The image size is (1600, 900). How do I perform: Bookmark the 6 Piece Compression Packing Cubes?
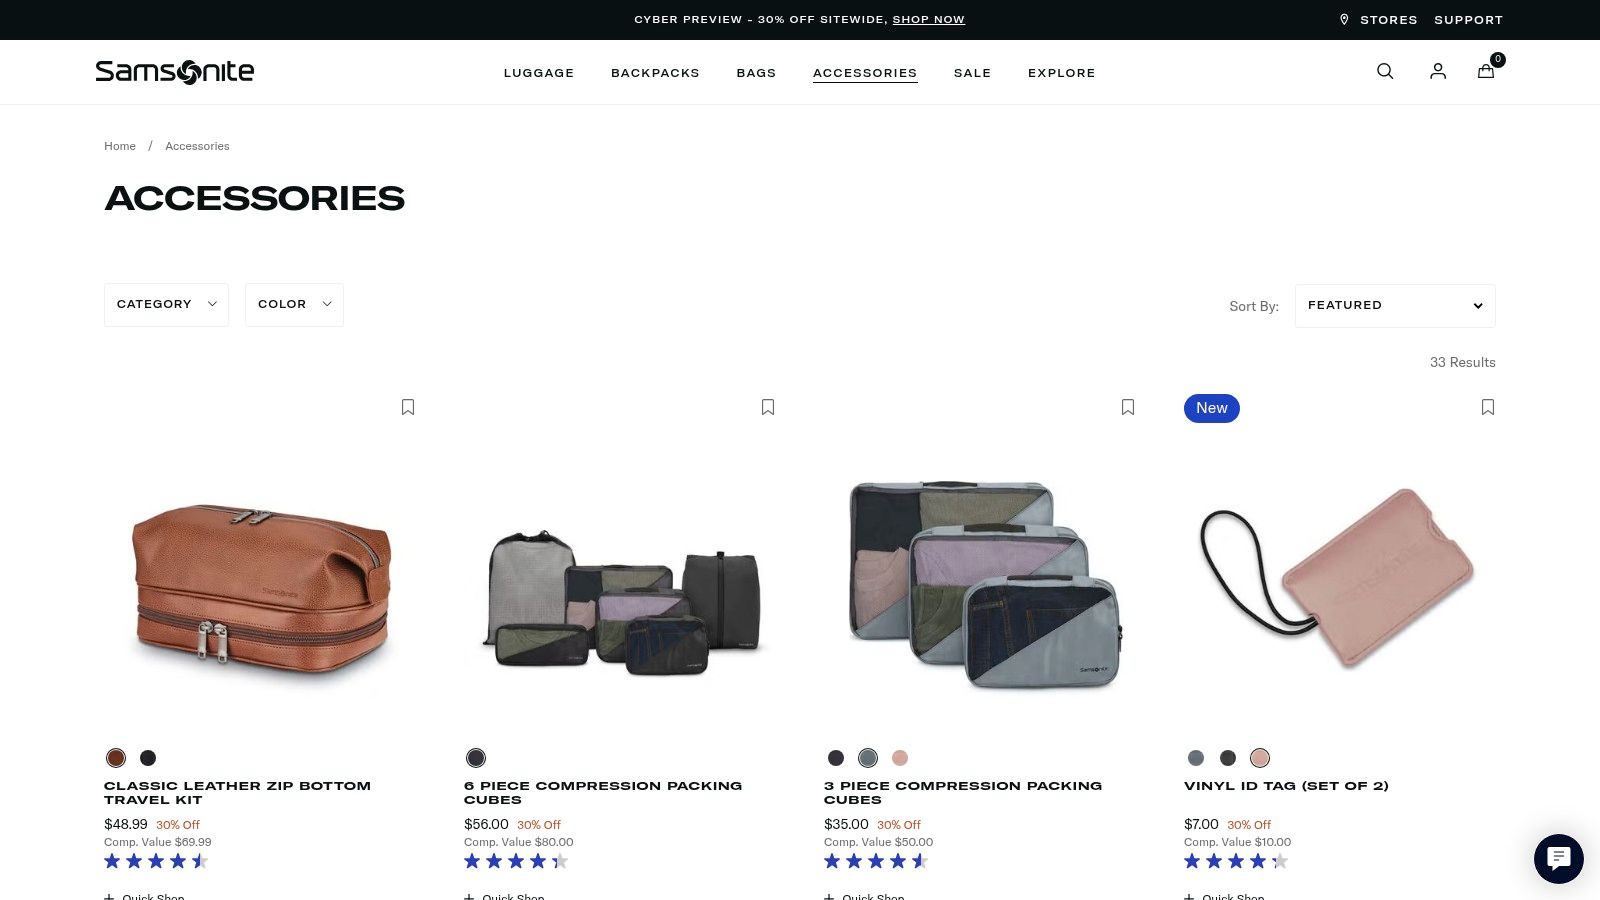click(768, 407)
